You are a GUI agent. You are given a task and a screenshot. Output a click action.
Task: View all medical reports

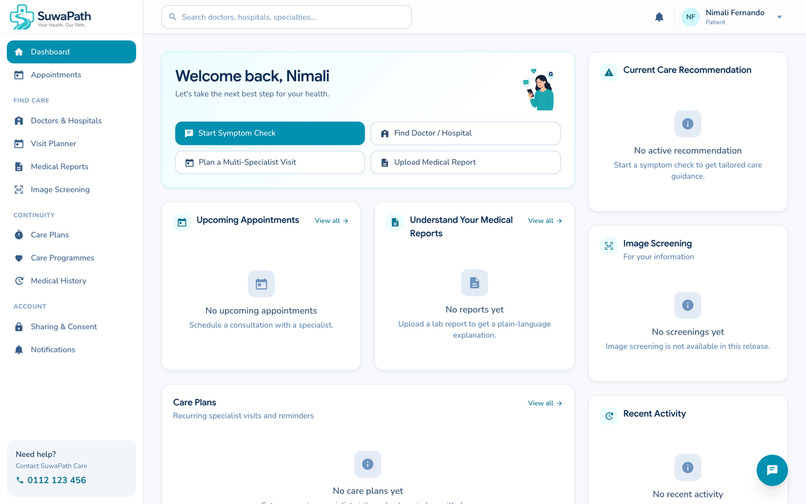point(545,221)
